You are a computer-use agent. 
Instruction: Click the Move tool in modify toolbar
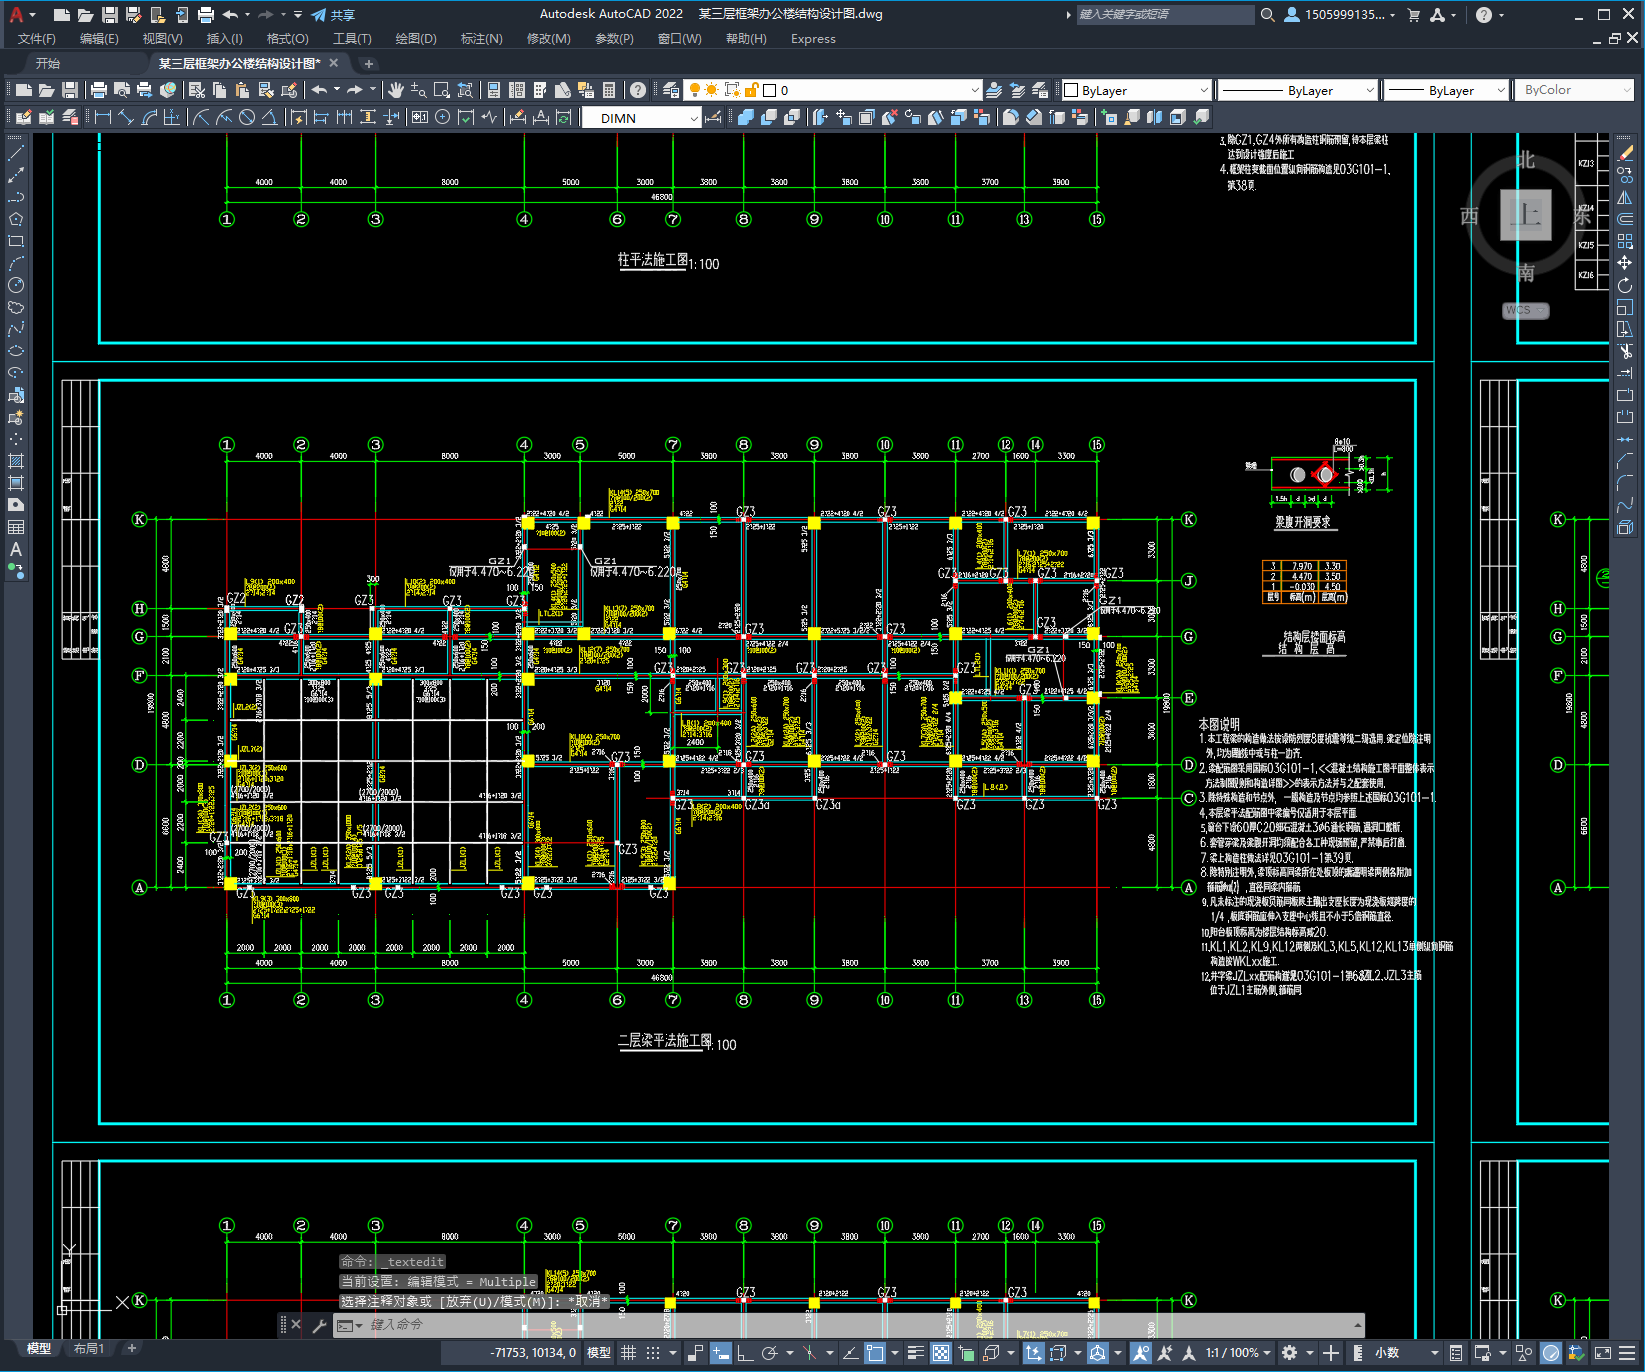(1625, 263)
